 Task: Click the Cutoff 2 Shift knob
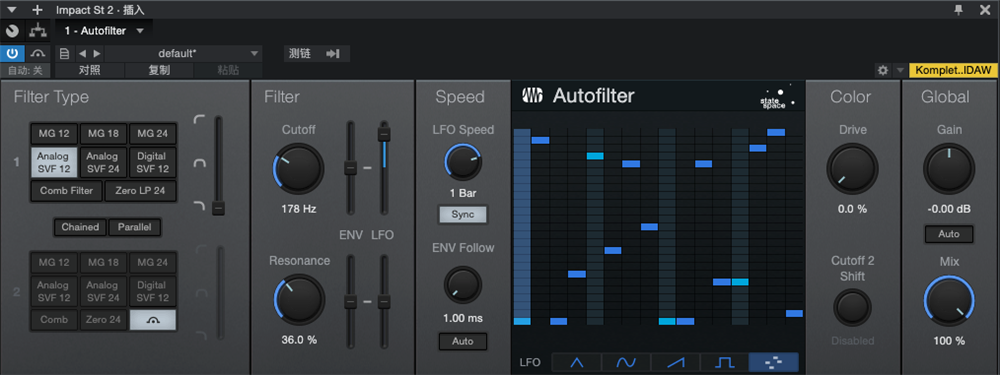point(853,308)
